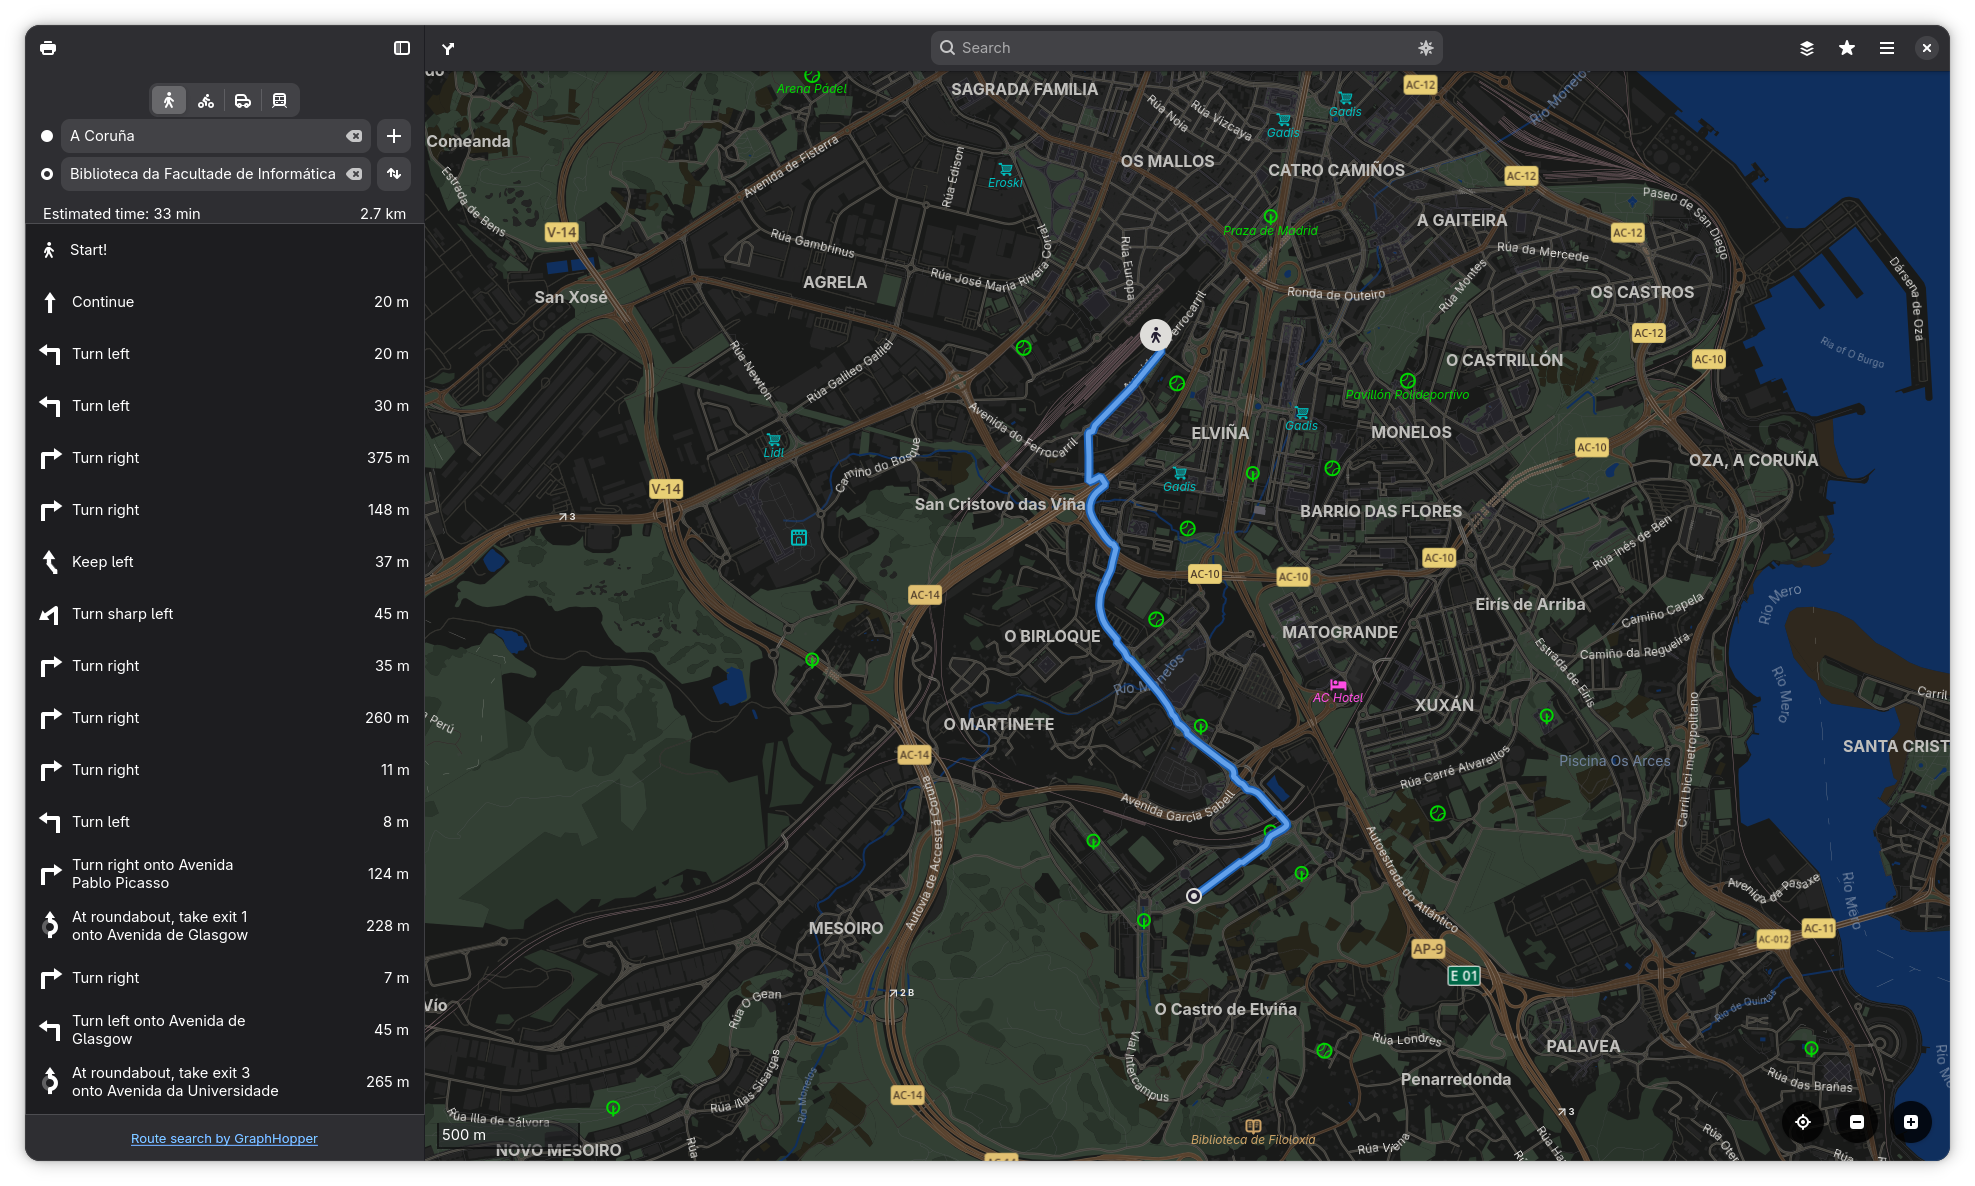Screen dimensions: 1975x1186
Task: Clear the A Coruña start field
Action: [354, 136]
